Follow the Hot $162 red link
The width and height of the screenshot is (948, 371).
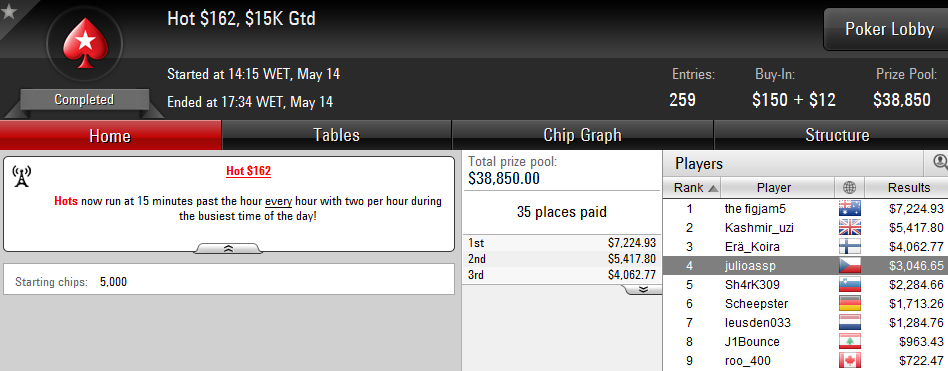tap(248, 171)
